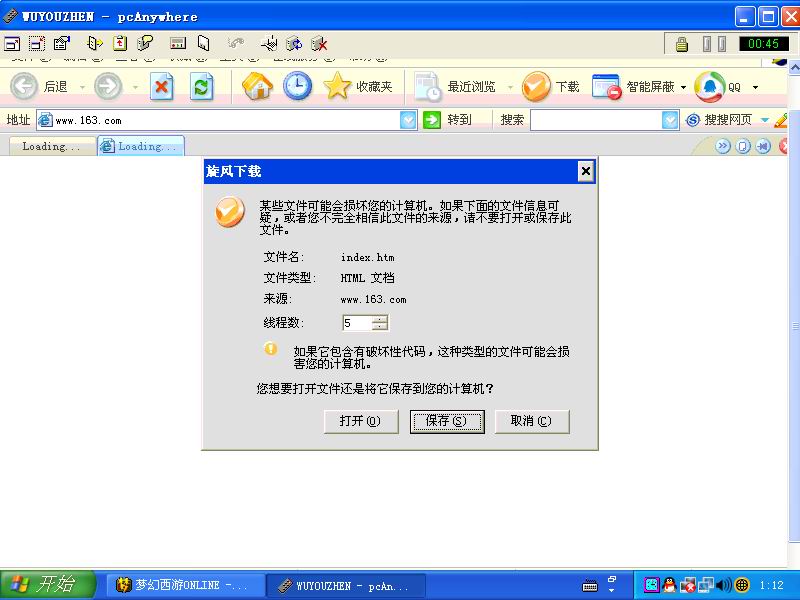800x600 pixels.
Task: Open favorites star (收藏夹)
Action: point(358,86)
